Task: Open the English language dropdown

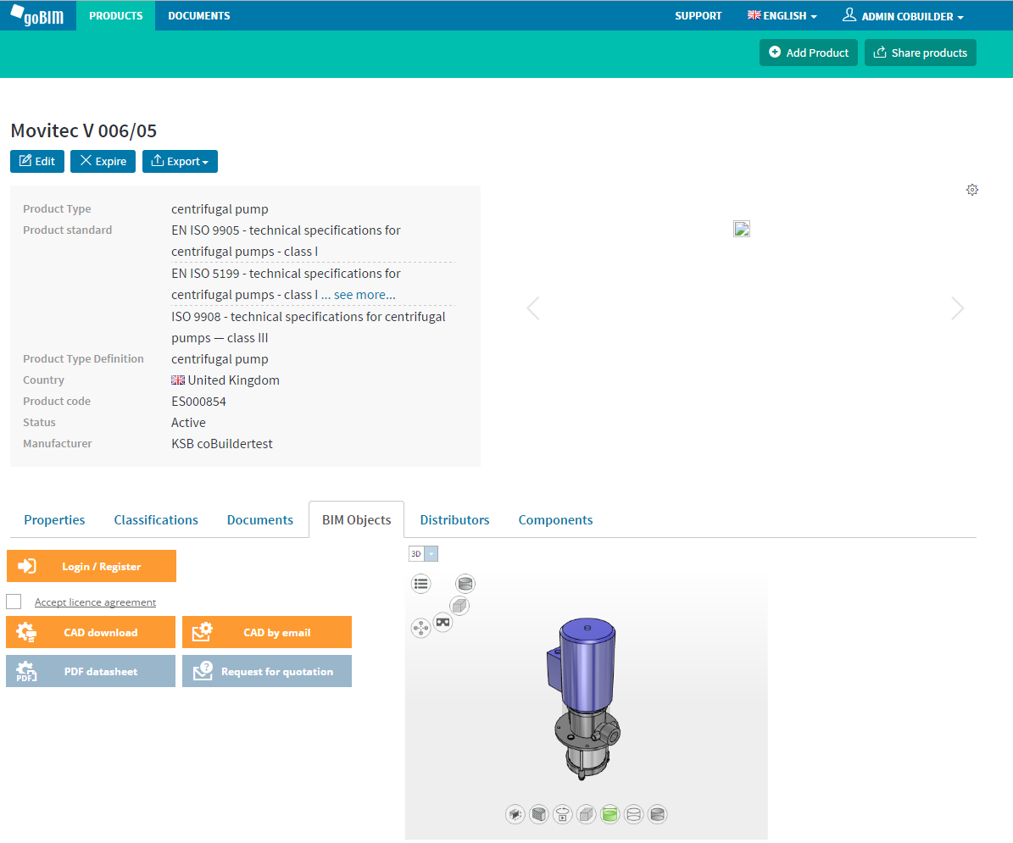Action: 782,16
